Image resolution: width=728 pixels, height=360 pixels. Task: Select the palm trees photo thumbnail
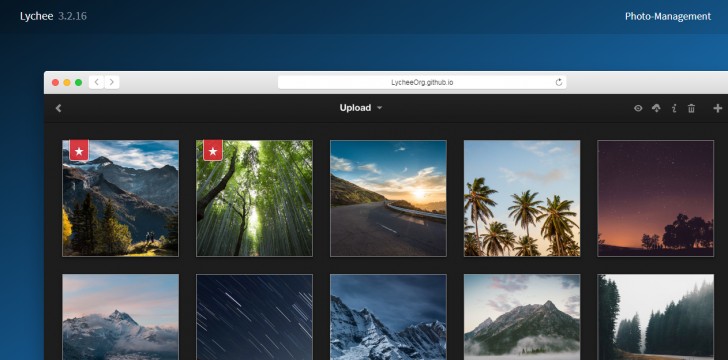coord(522,198)
